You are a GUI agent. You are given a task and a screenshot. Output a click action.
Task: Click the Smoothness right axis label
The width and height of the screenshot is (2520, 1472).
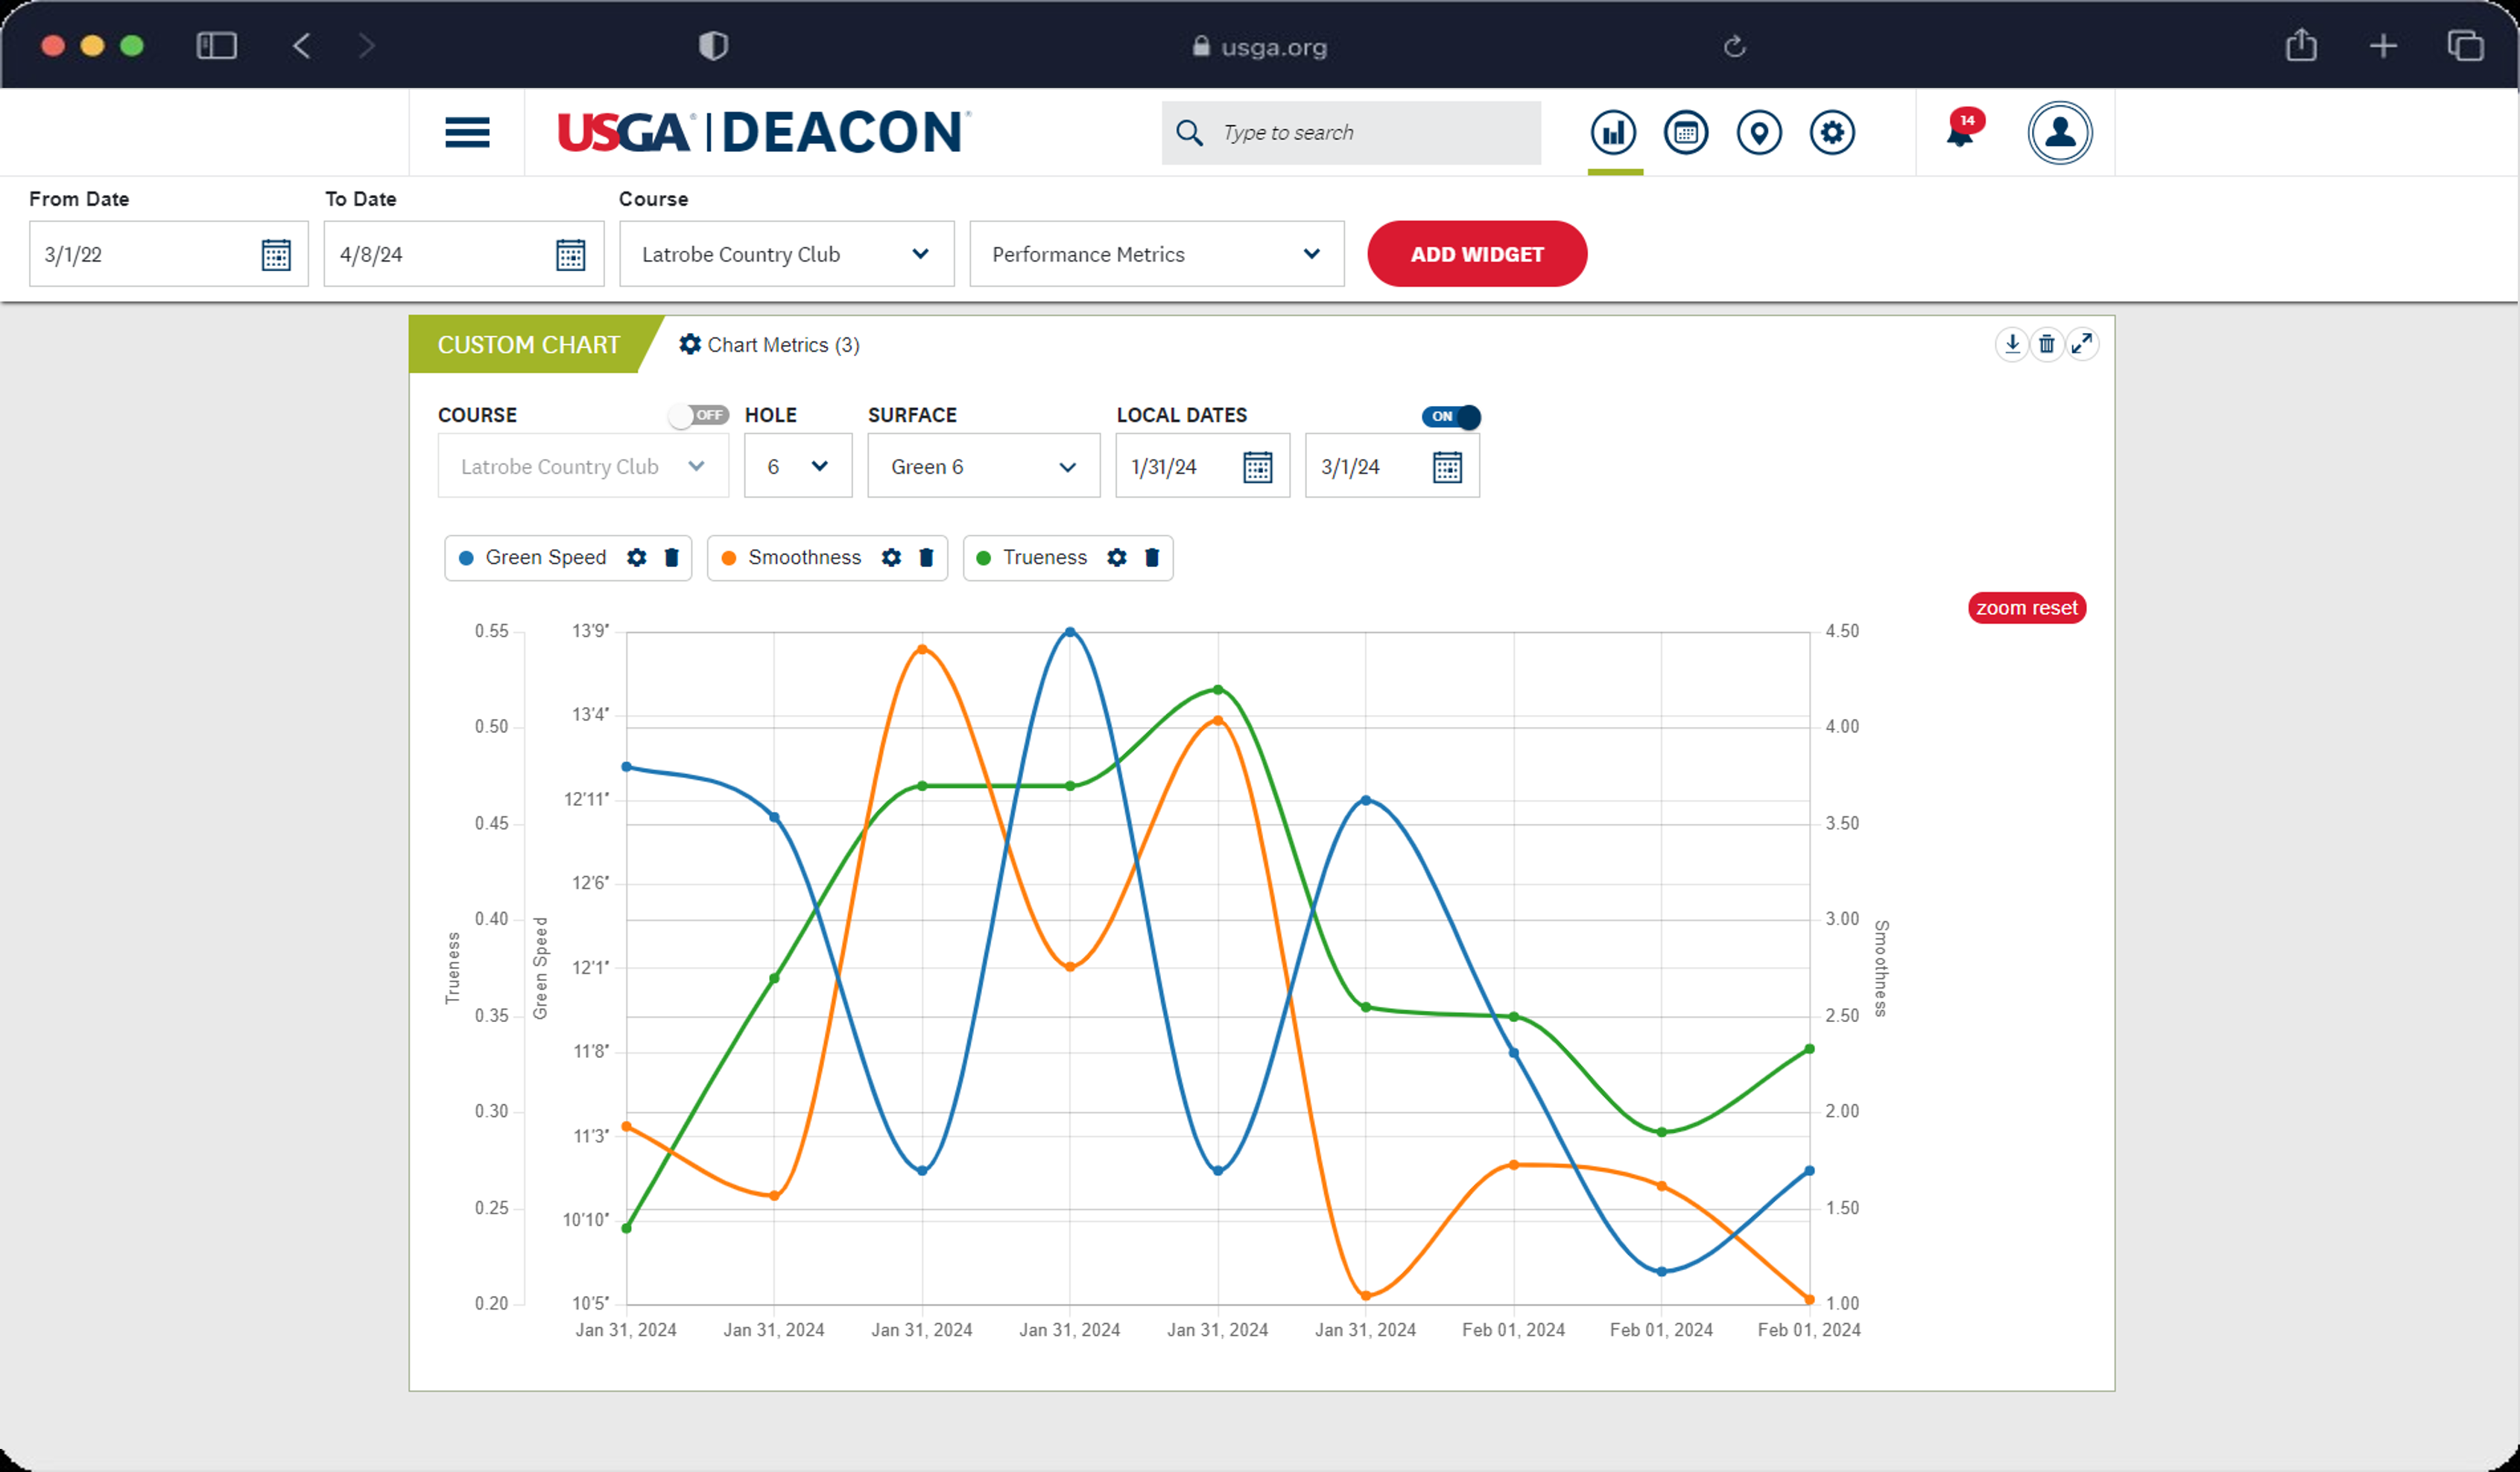[1881, 968]
